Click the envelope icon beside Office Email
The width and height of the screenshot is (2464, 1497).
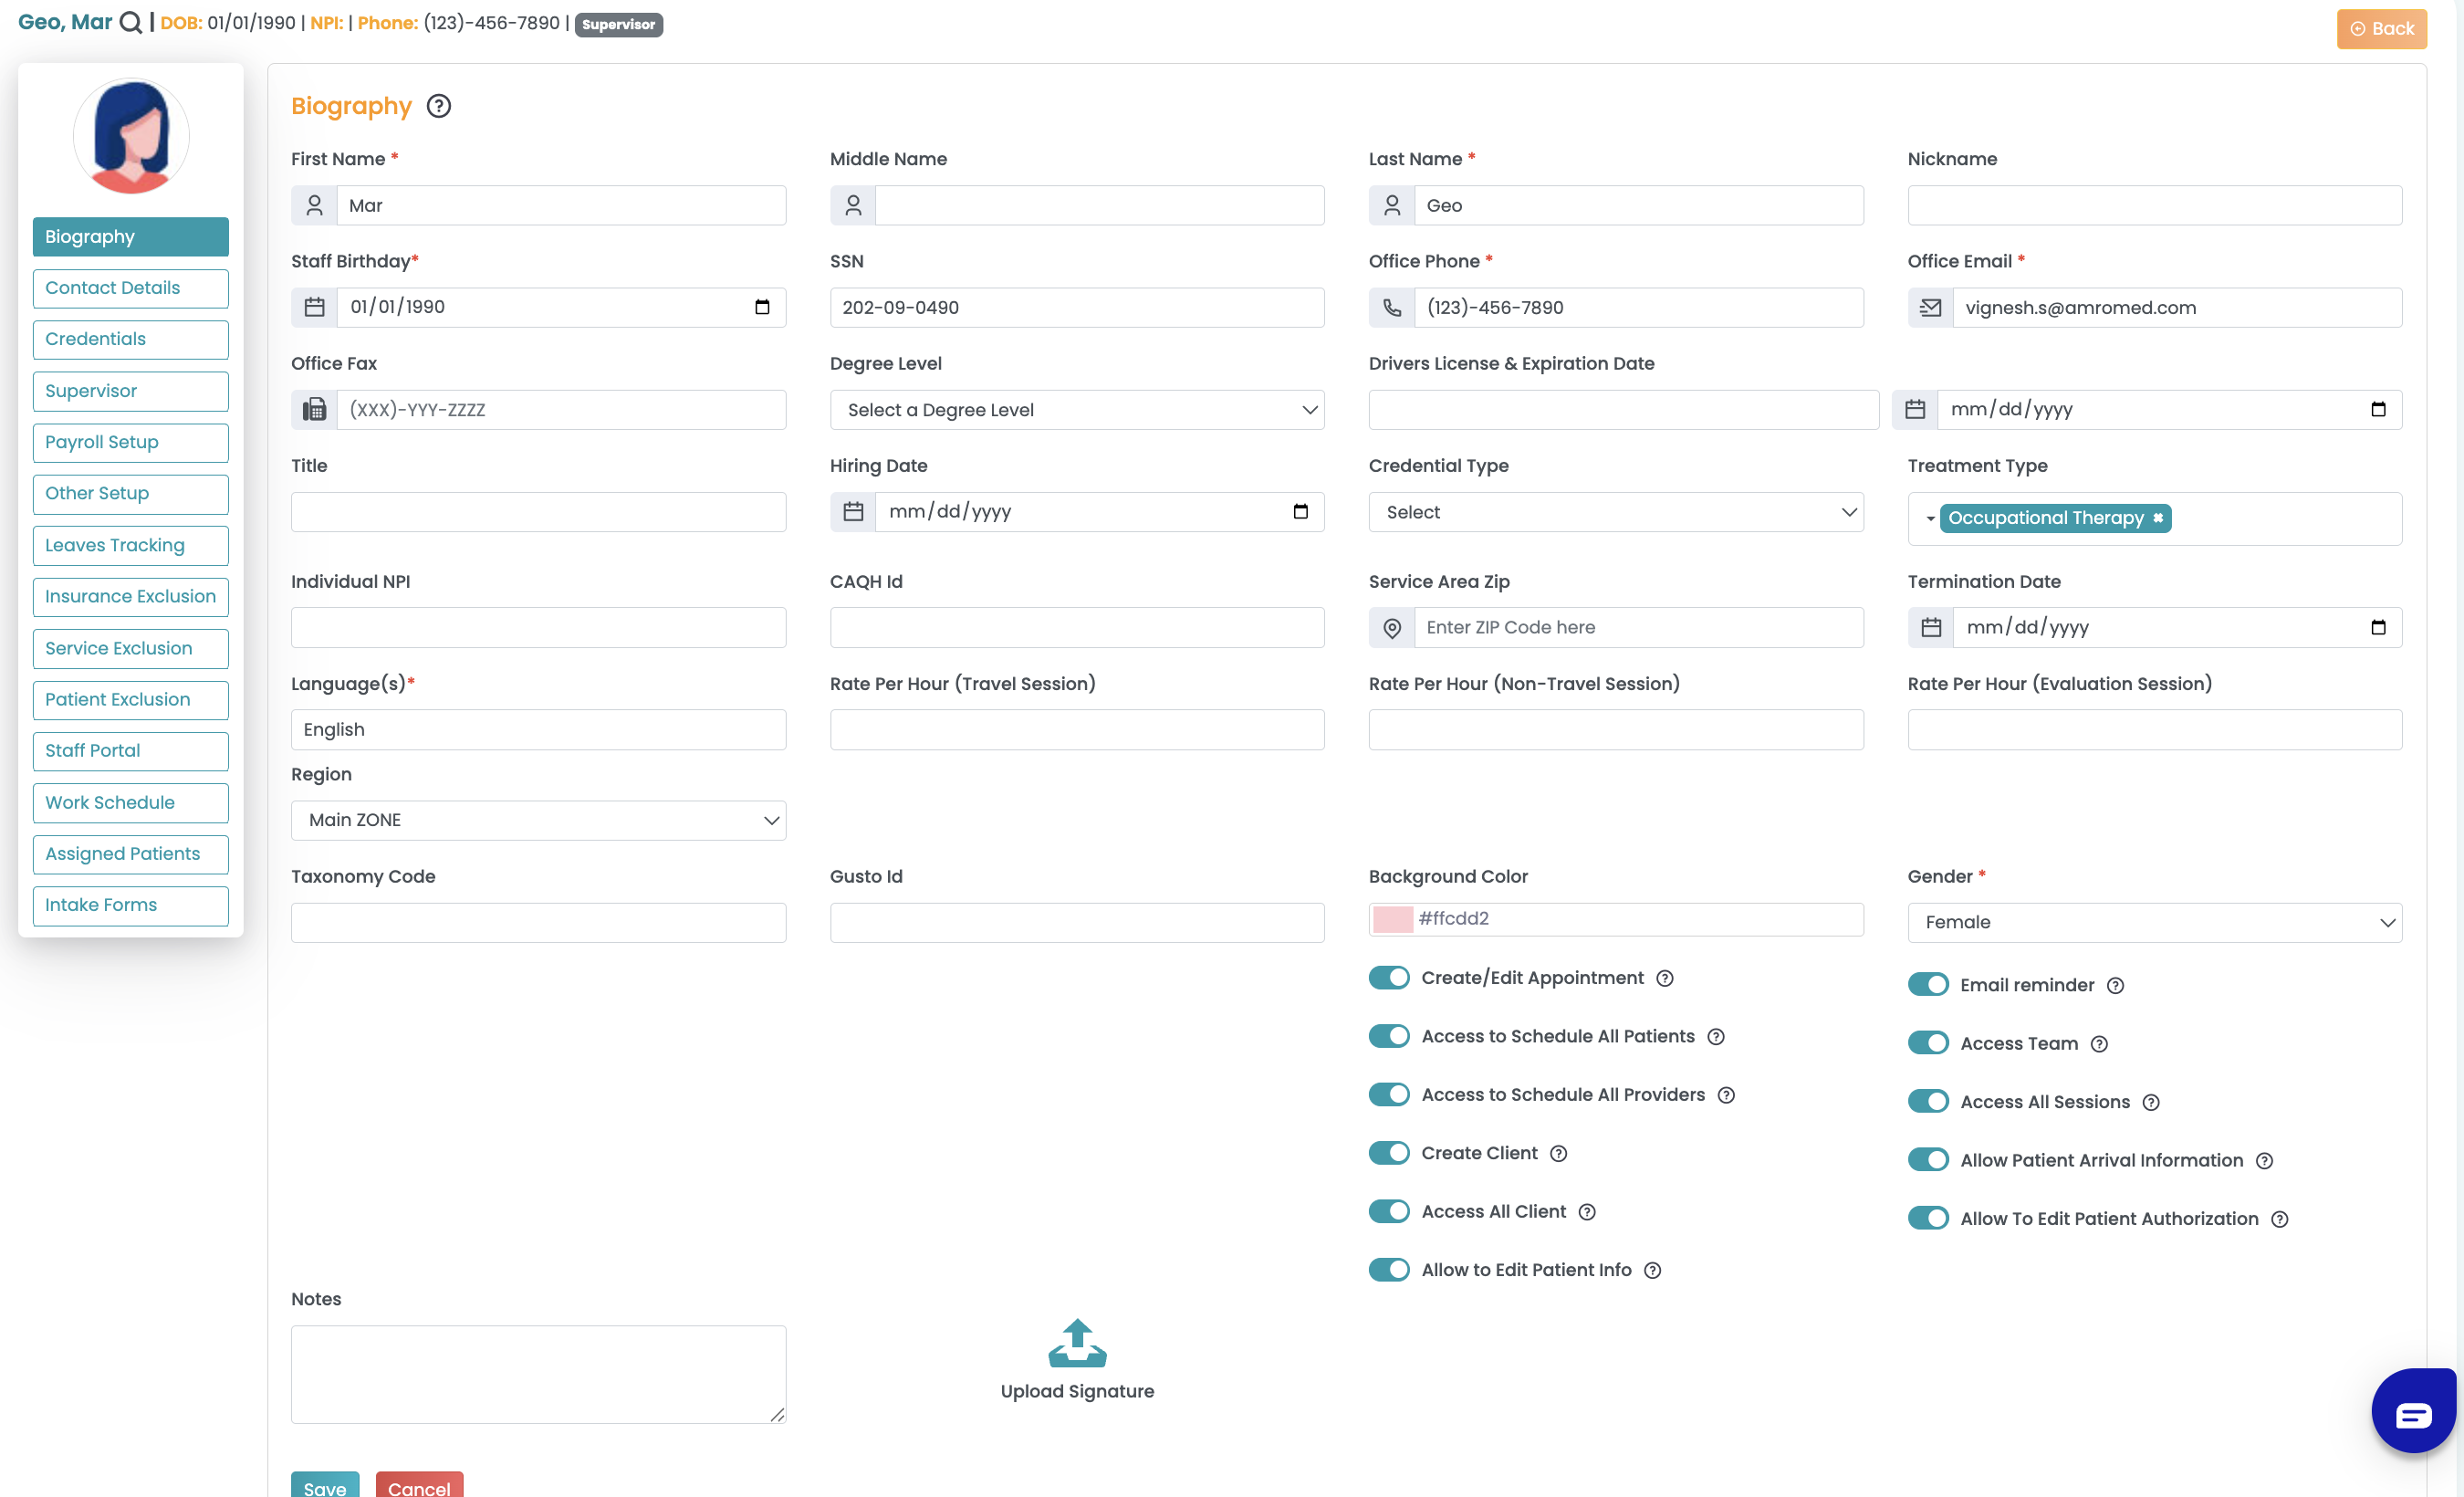1931,308
